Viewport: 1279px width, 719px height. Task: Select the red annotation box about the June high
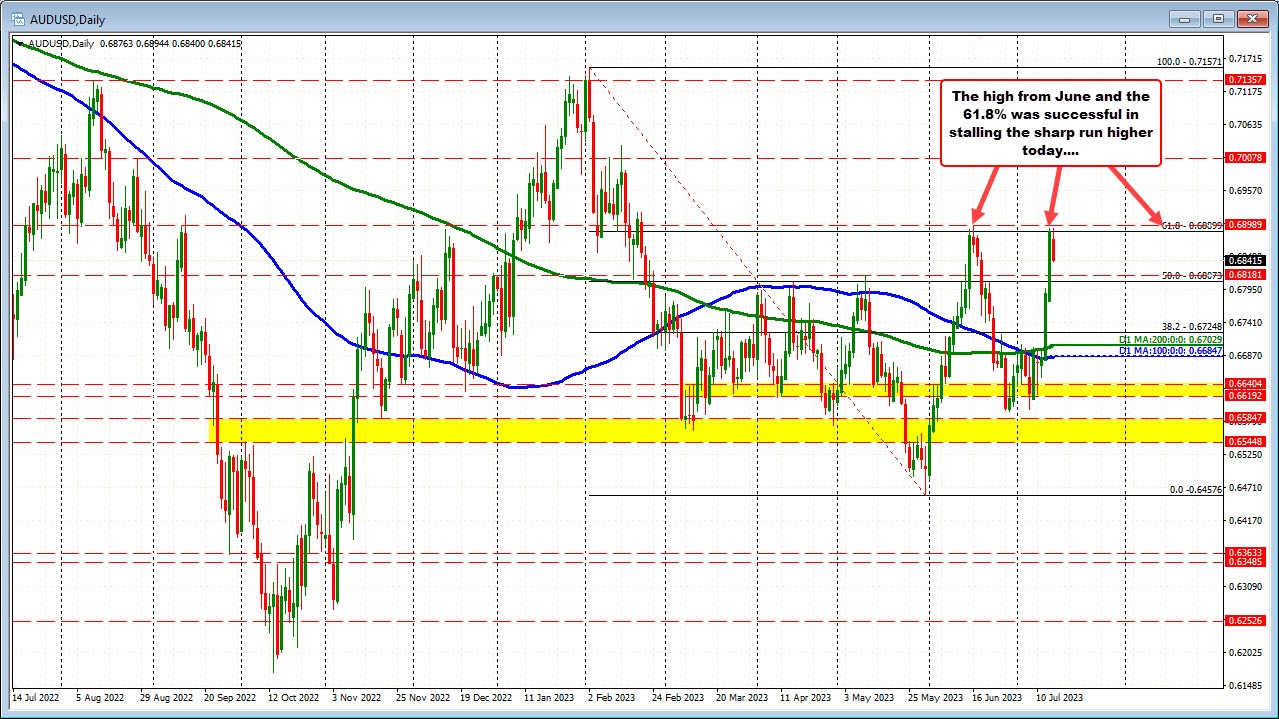pyautogui.click(x=1051, y=123)
